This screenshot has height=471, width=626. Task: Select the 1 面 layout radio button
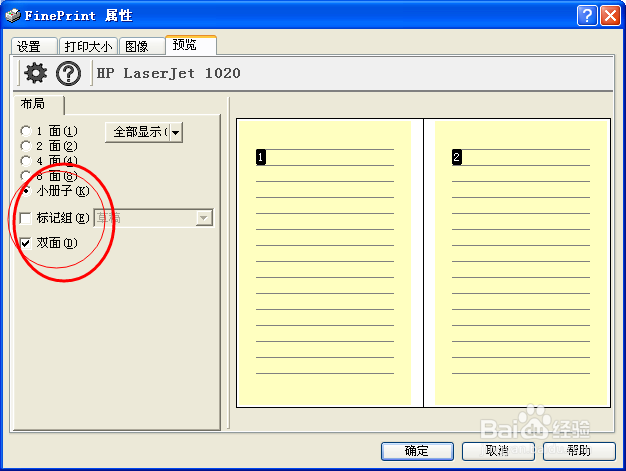click(26, 131)
